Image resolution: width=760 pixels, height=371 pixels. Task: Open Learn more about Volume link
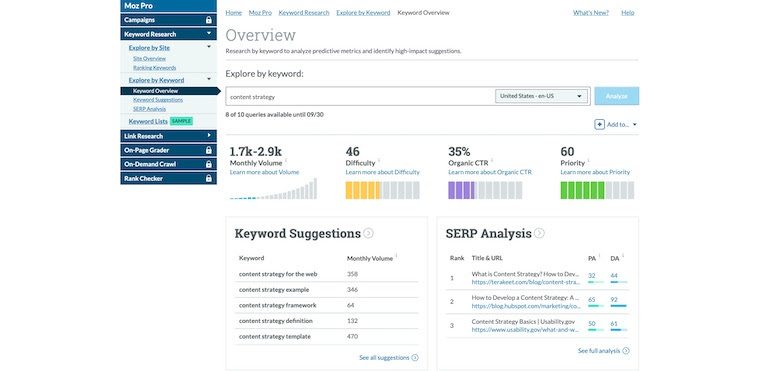(x=265, y=172)
